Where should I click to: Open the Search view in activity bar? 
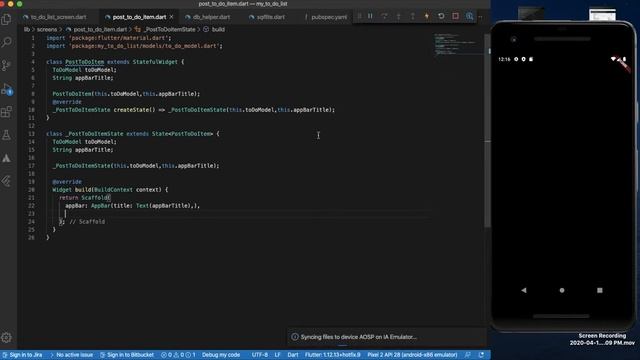[7, 42]
